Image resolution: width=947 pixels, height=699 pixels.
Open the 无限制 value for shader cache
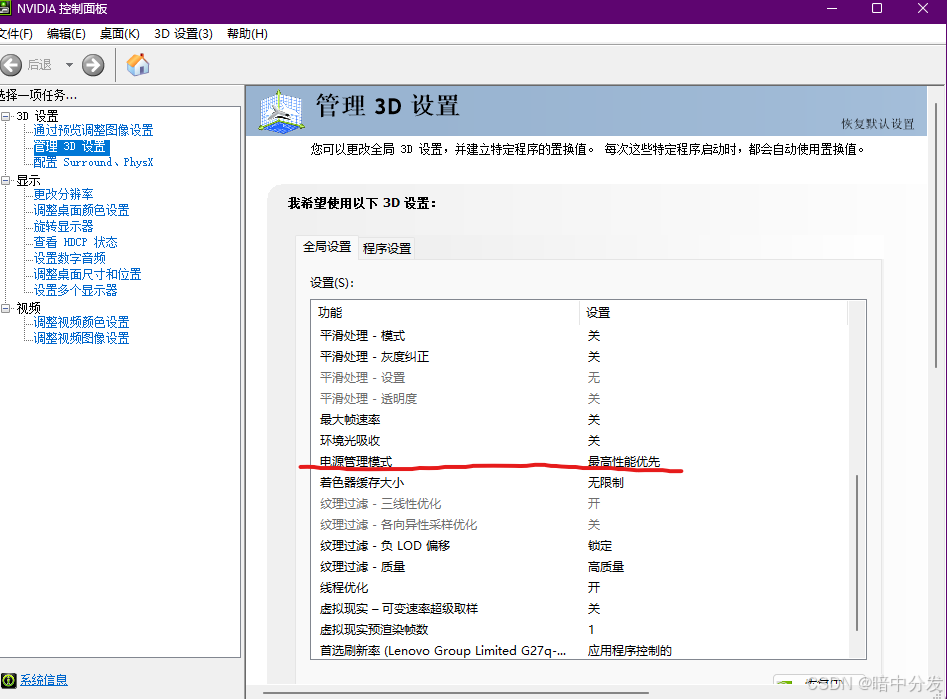click(606, 483)
